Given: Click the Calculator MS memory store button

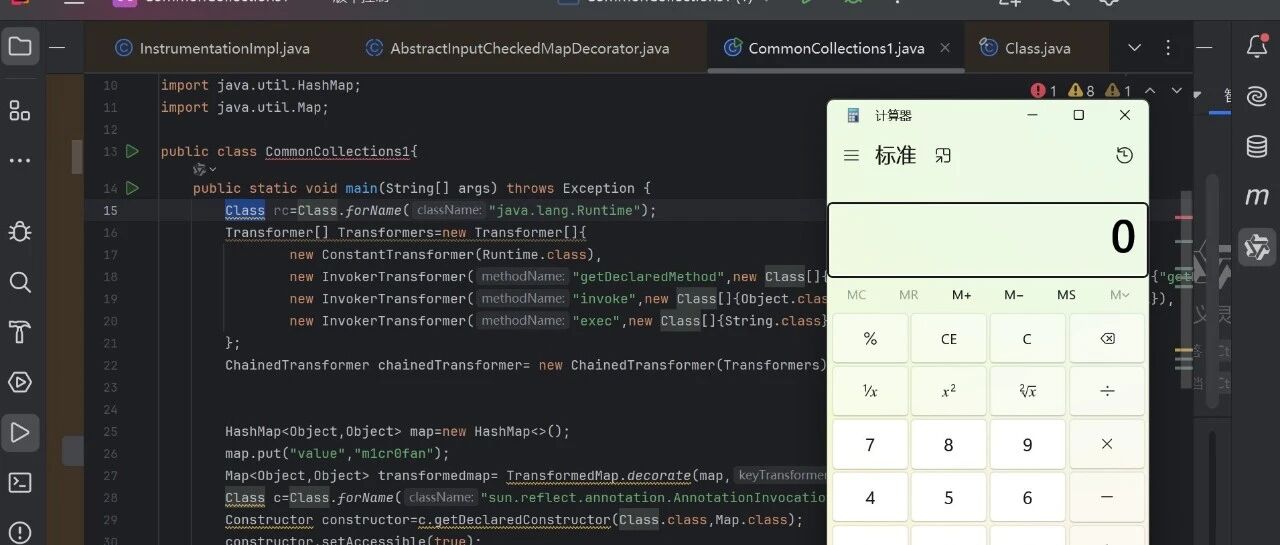Looking at the screenshot, I should pyautogui.click(x=1067, y=295).
